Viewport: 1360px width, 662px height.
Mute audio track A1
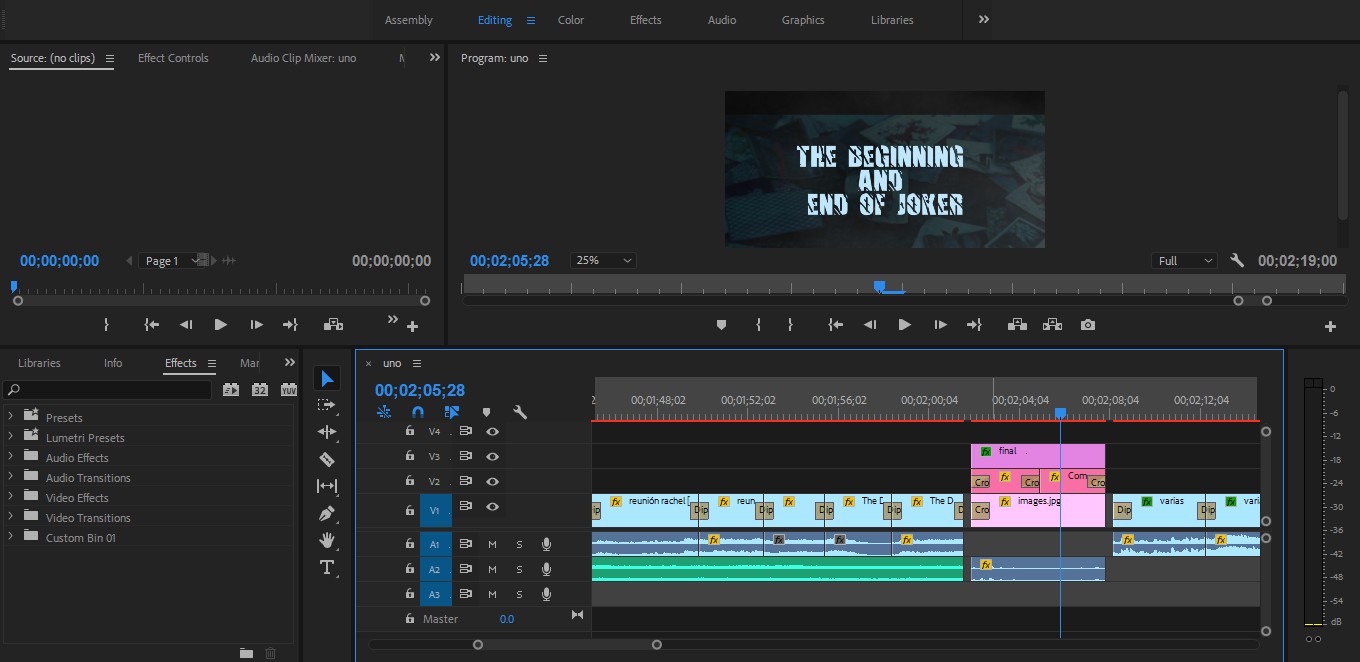click(x=492, y=544)
